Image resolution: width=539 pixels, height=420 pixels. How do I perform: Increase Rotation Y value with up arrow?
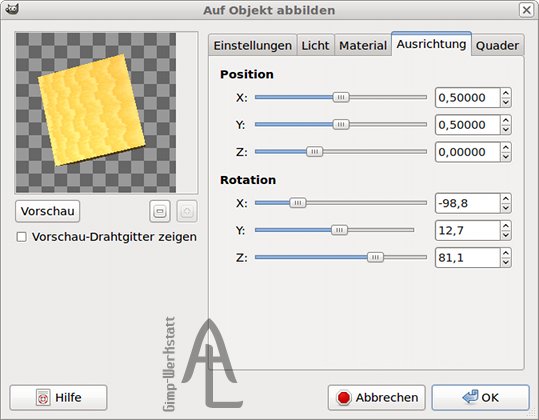pyautogui.click(x=506, y=226)
